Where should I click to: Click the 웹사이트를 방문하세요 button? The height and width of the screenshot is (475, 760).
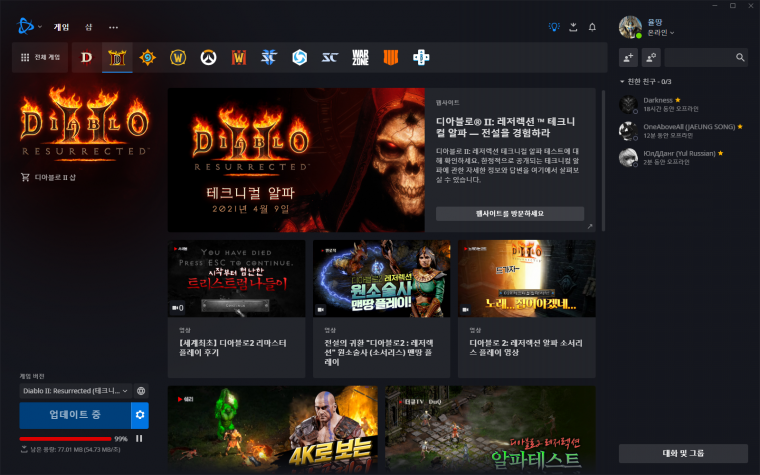tap(510, 214)
